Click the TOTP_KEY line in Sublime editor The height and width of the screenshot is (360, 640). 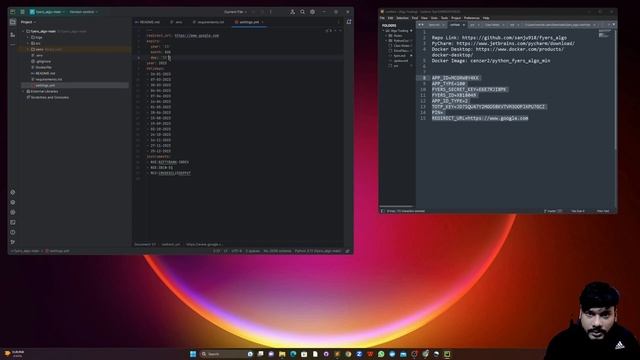click(x=488, y=107)
